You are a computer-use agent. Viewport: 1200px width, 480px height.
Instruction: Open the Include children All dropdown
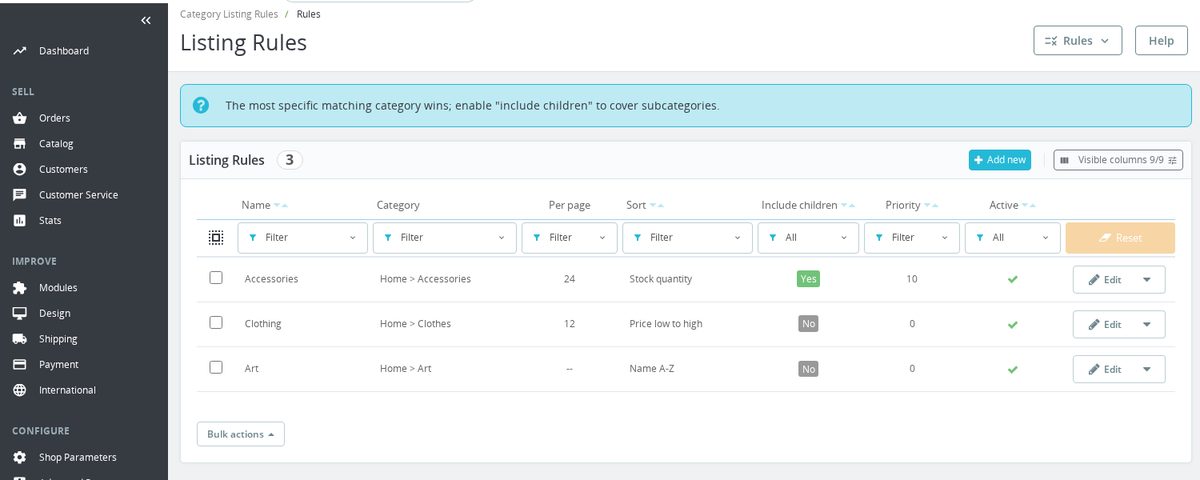point(808,238)
